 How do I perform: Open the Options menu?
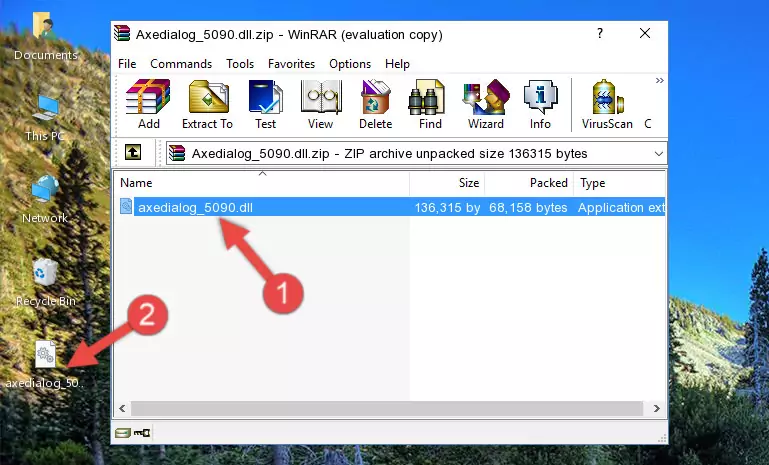tap(350, 64)
